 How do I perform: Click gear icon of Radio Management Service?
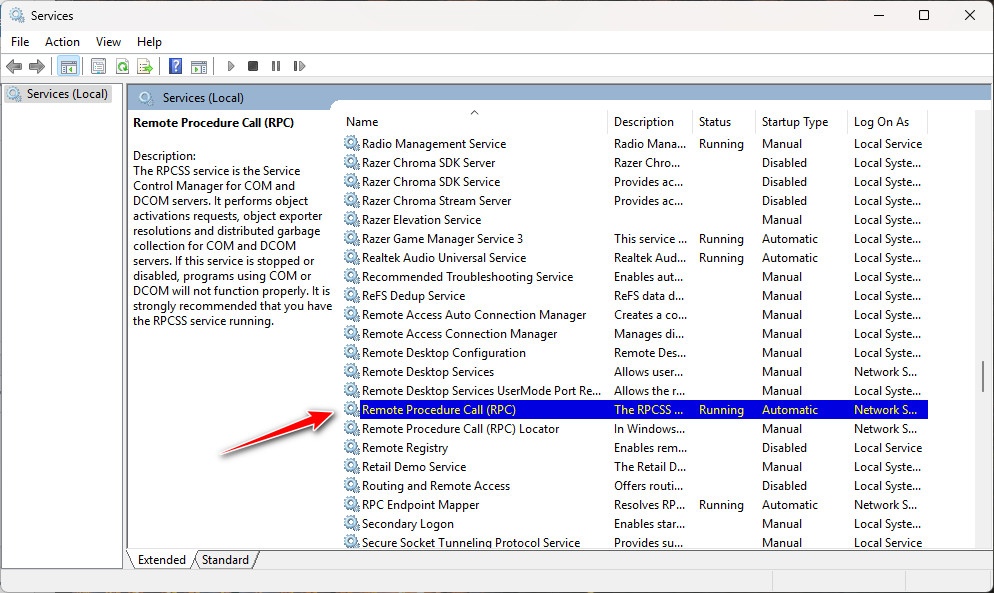352,143
